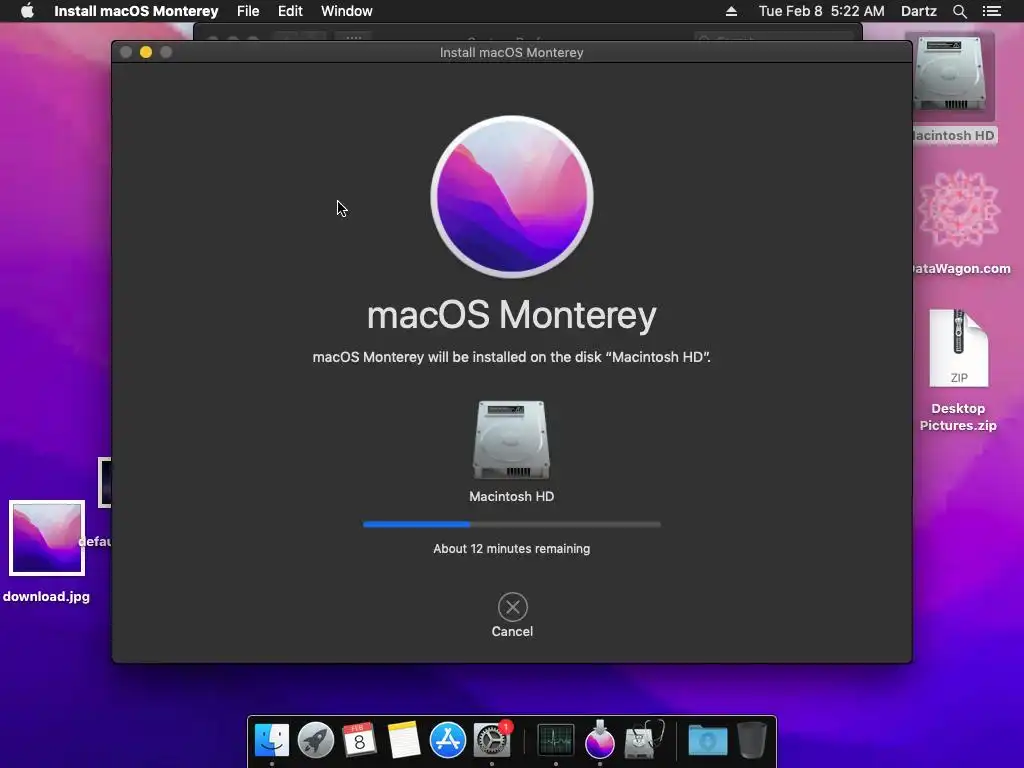This screenshot has height=768, width=1024.
Task: Click the date and time in menu bar
Action: pos(822,11)
